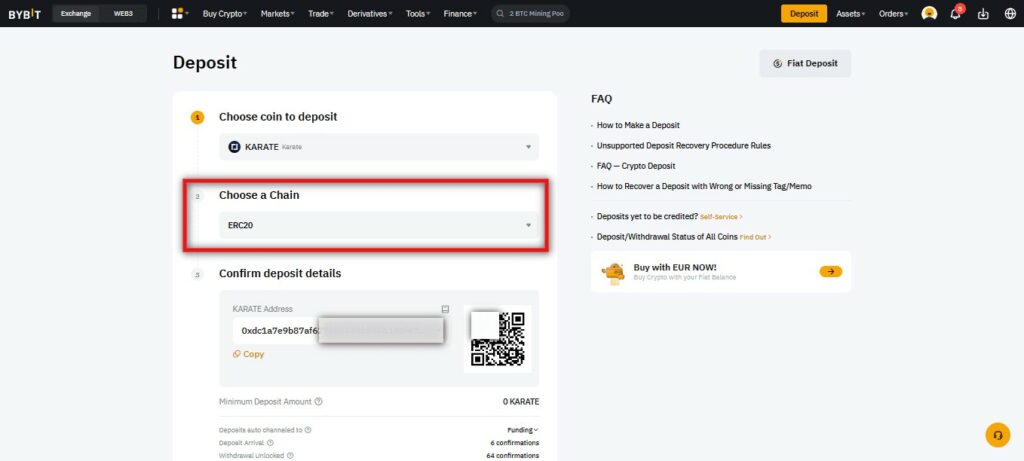Click the 'Buy with EUR NOW!' heading
The image size is (1024, 461).
[x=675, y=268]
